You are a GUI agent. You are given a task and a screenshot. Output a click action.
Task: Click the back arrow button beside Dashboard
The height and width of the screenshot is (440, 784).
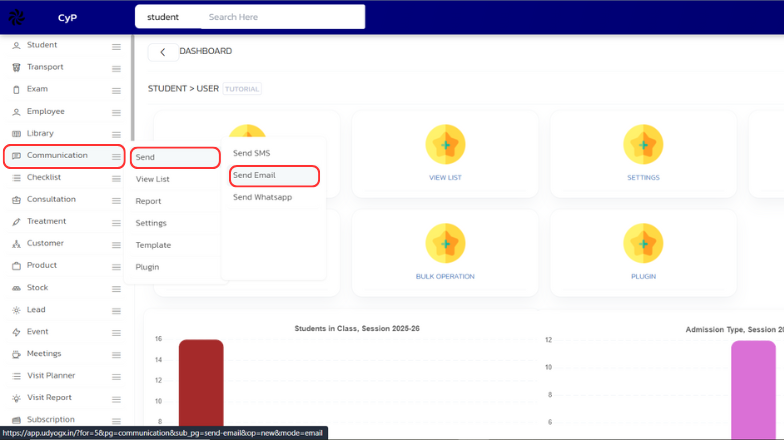pyautogui.click(x=162, y=52)
